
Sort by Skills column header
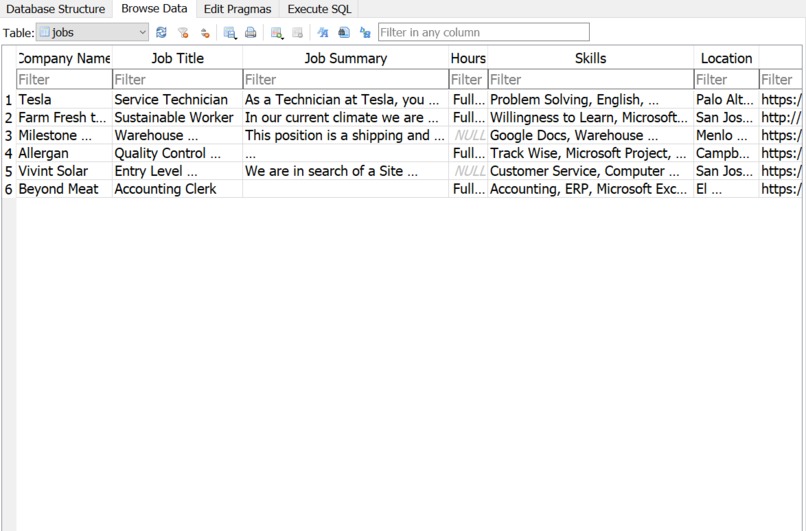point(591,58)
